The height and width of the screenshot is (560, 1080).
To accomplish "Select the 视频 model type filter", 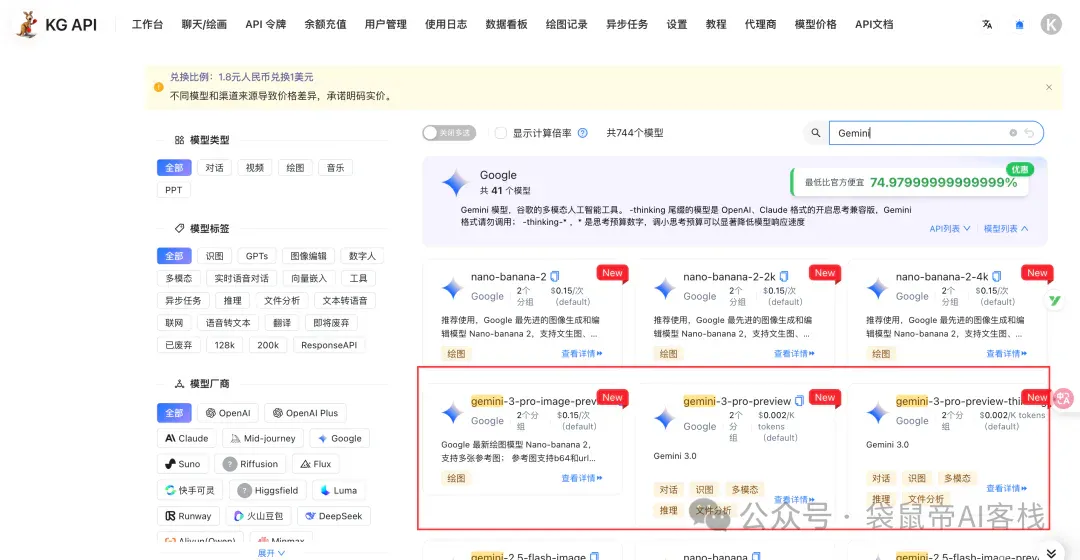I will (x=255, y=167).
